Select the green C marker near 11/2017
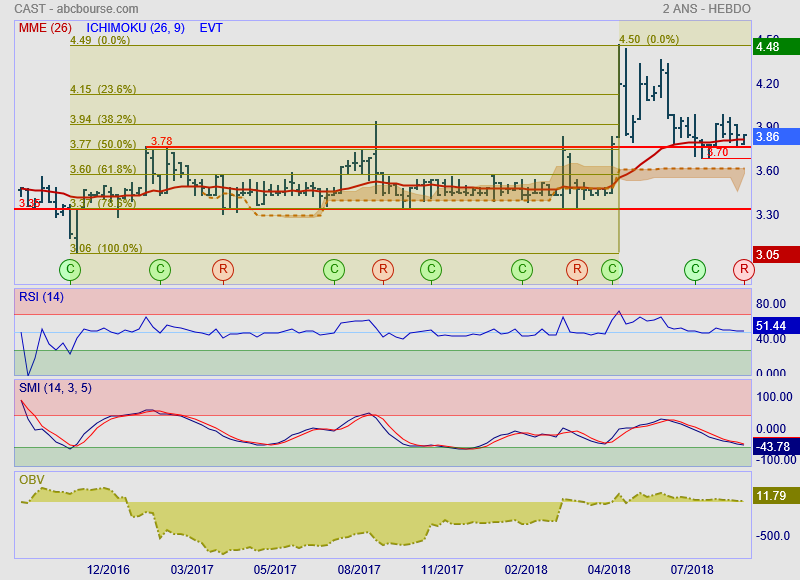 click(x=430, y=269)
